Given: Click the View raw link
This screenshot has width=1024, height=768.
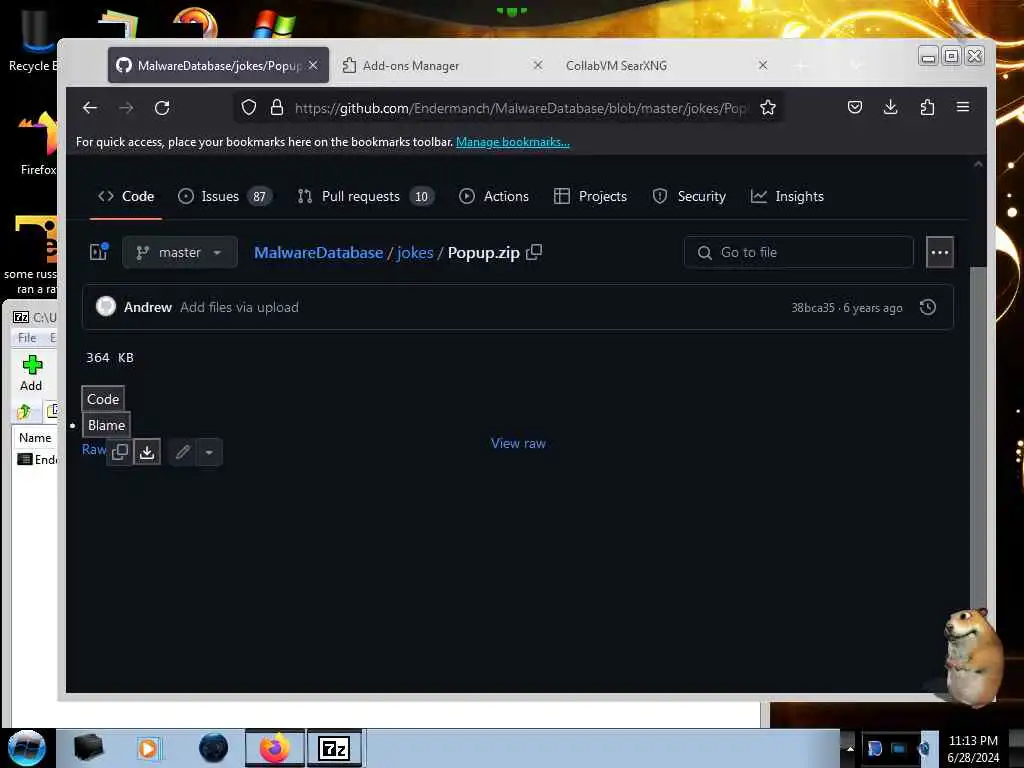Looking at the screenshot, I should click(x=518, y=443).
